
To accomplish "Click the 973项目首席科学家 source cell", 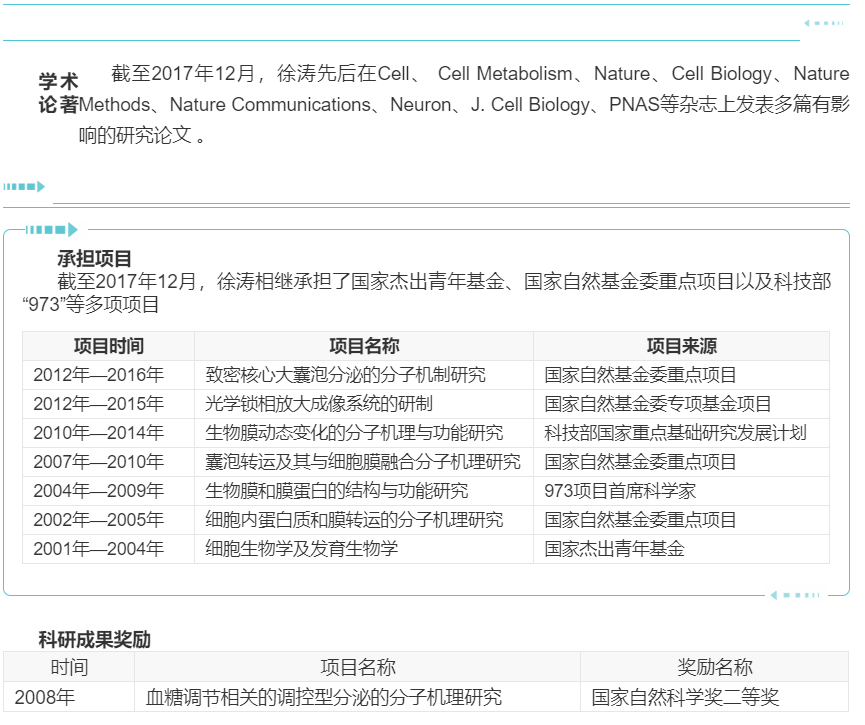I will [620, 491].
